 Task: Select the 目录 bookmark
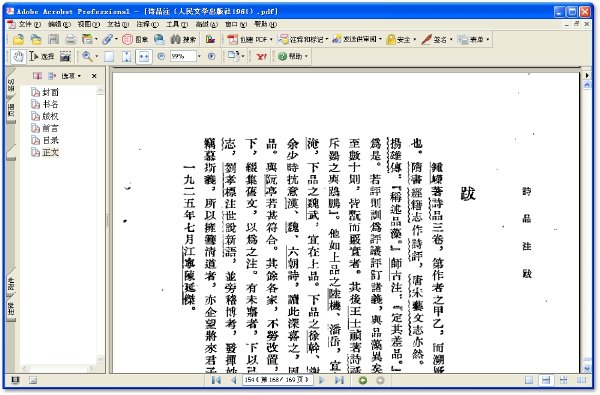(x=45, y=140)
